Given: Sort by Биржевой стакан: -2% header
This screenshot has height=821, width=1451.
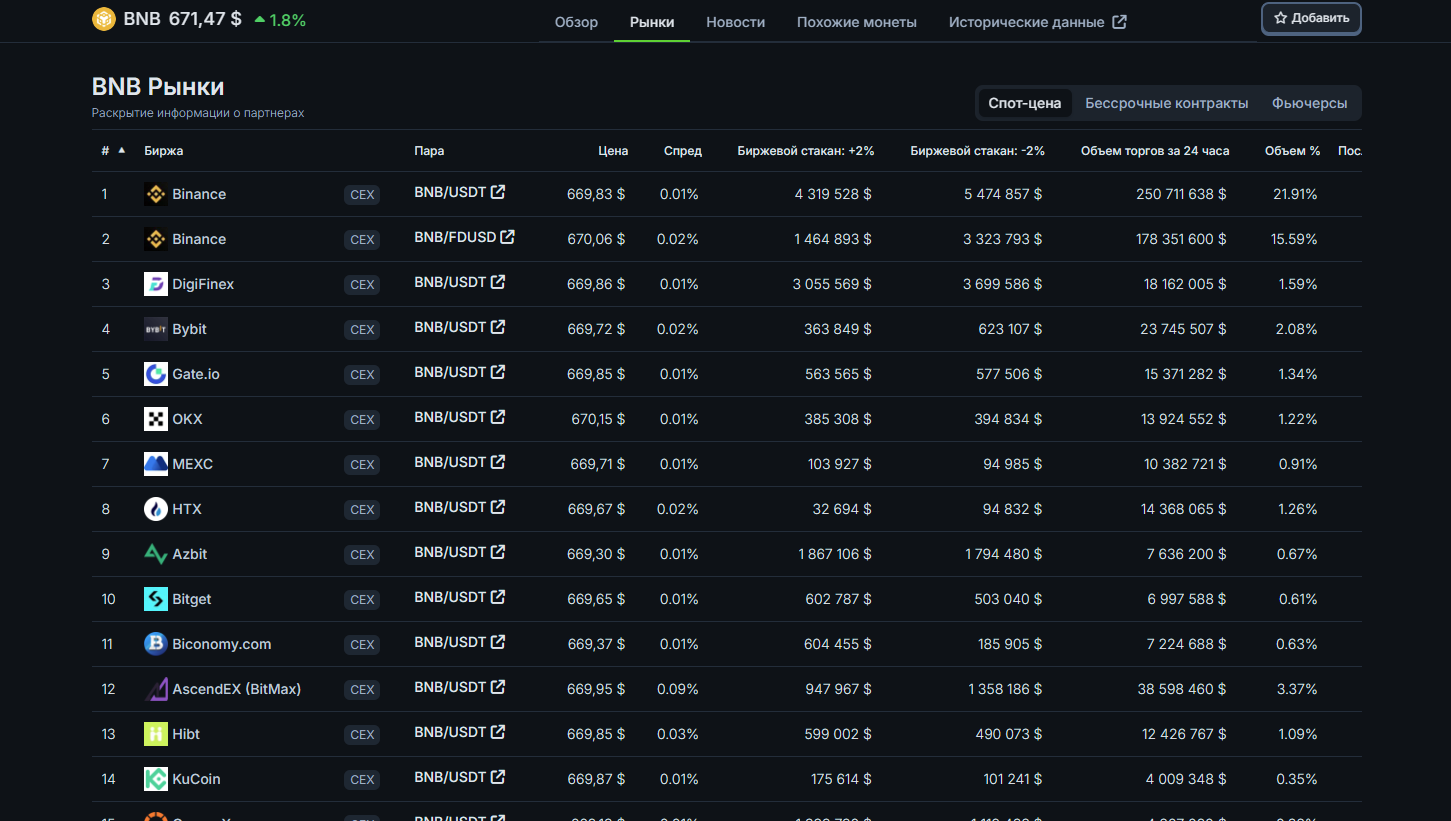Looking at the screenshot, I should [978, 151].
